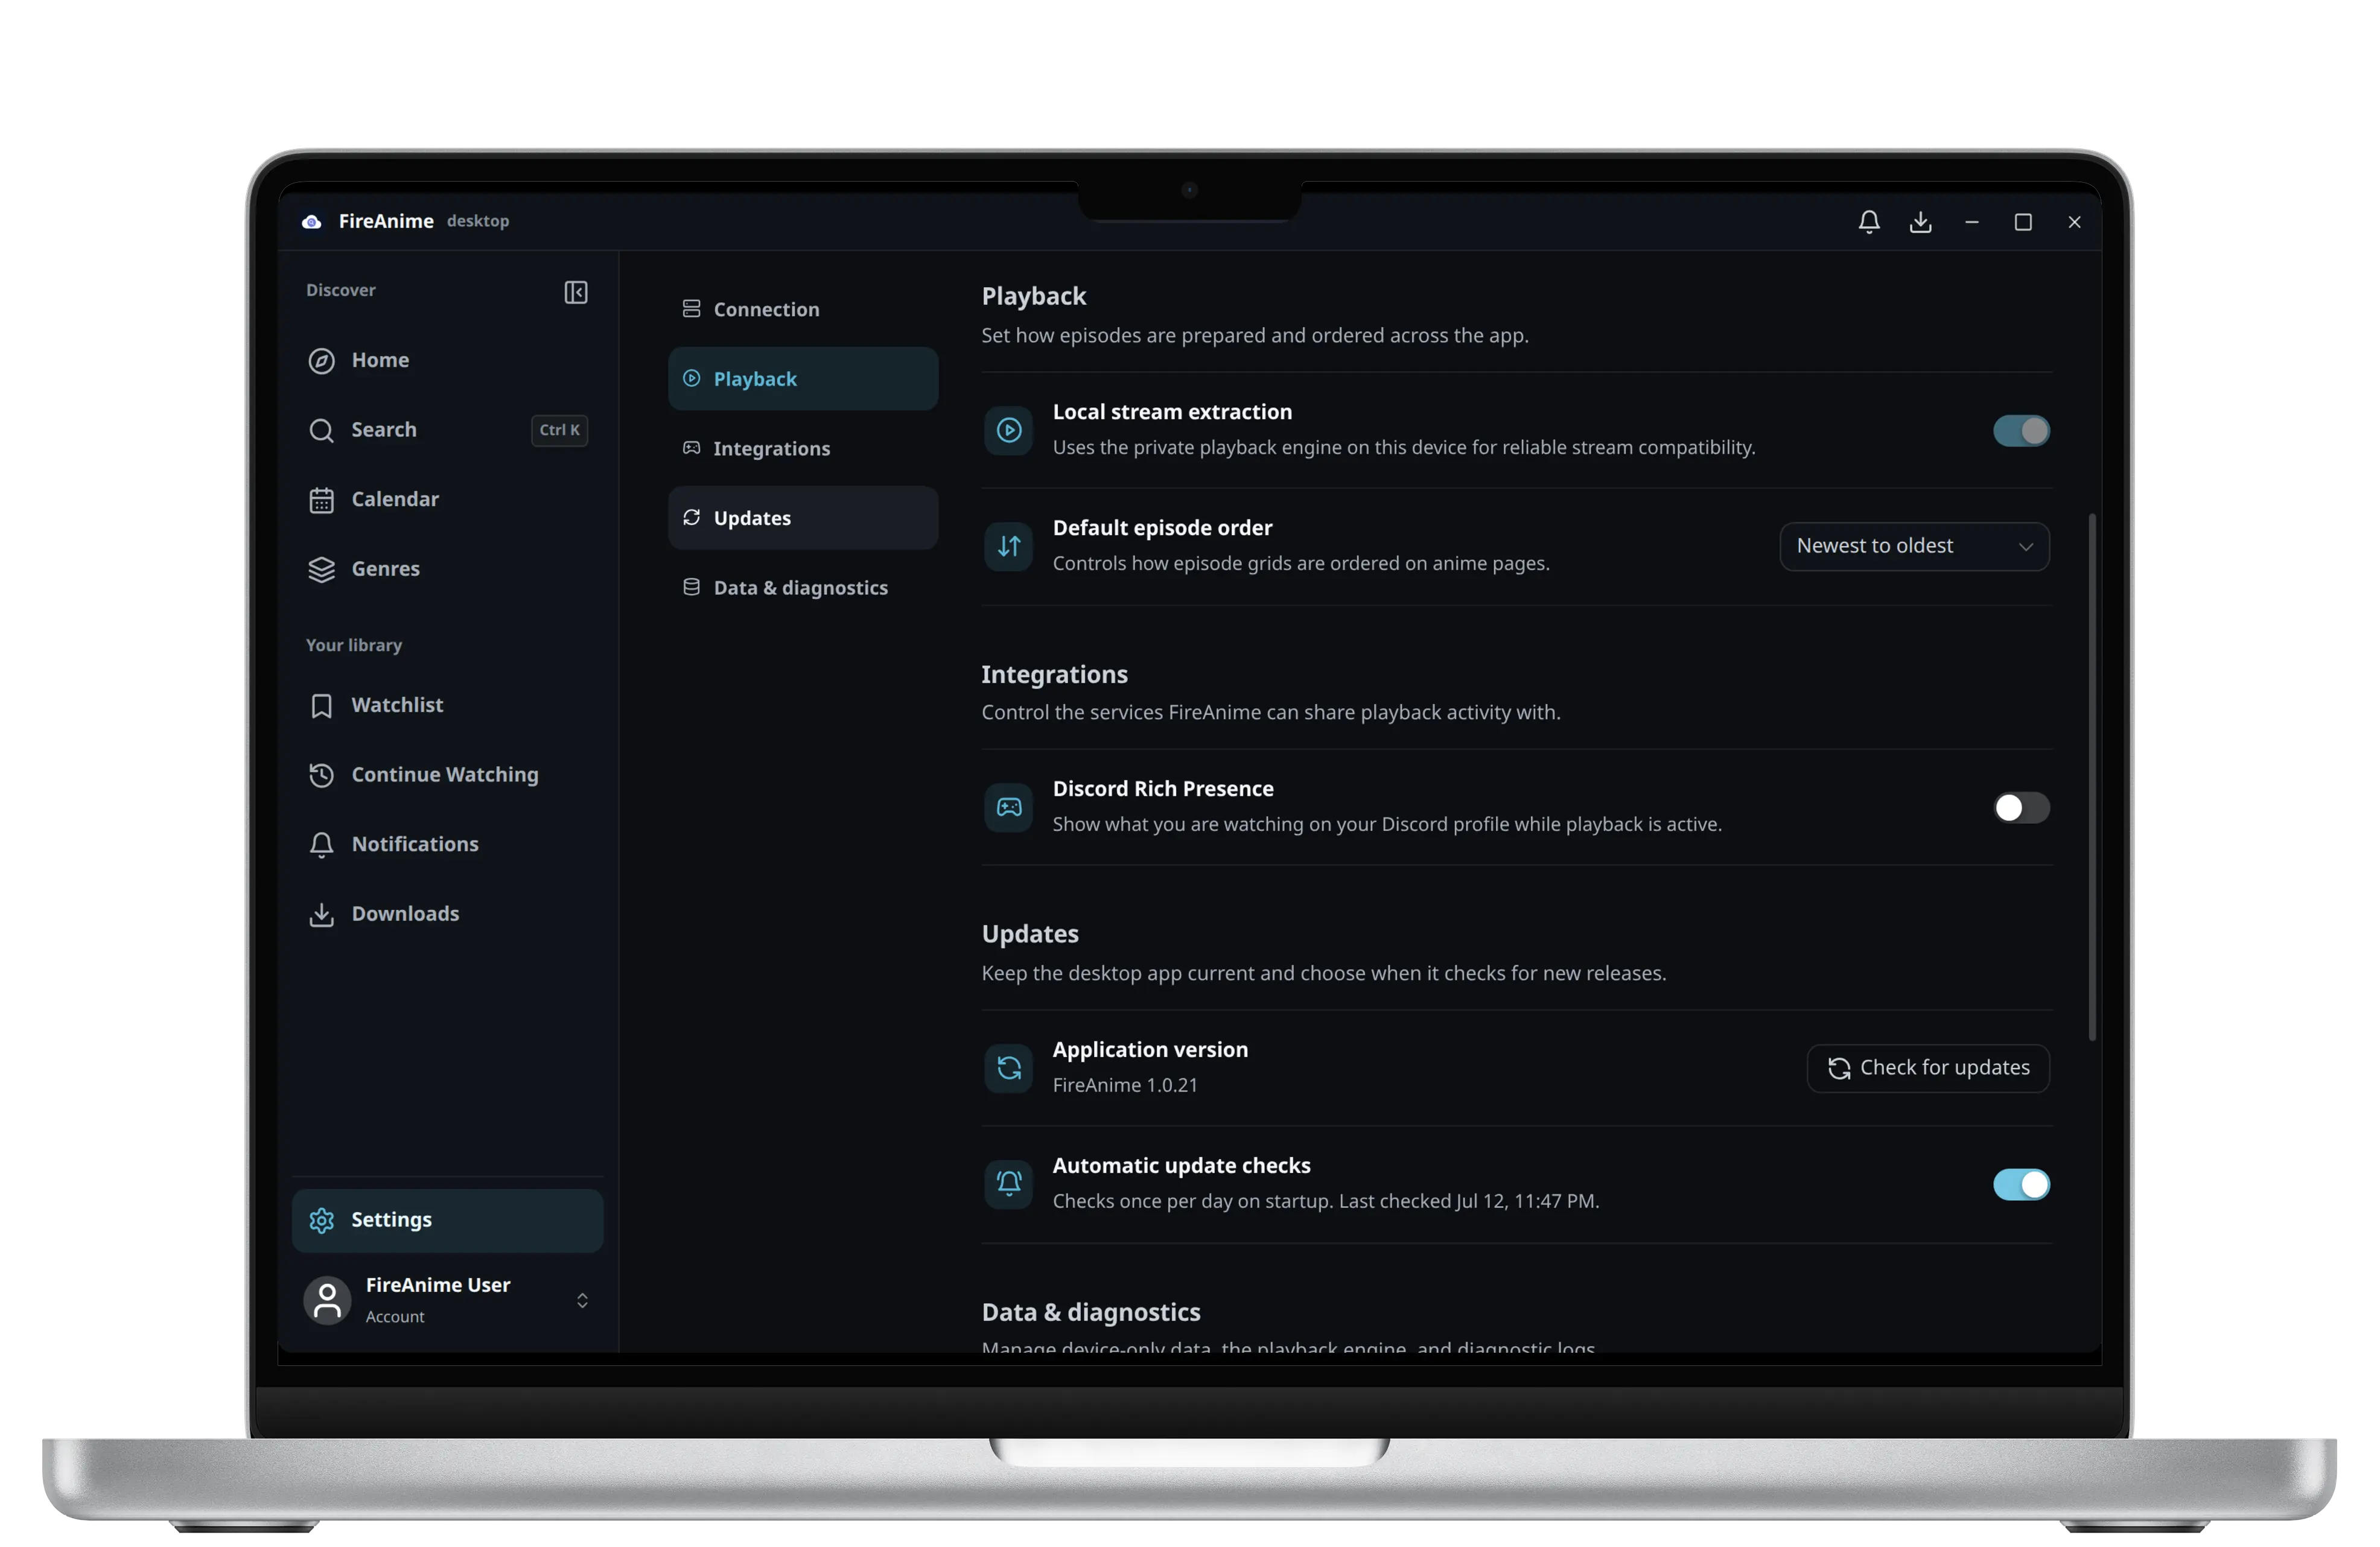The height and width of the screenshot is (1547, 2380).
Task: Enable Discord Rich Presence toggle
Action: click(x=2021, y=807)
